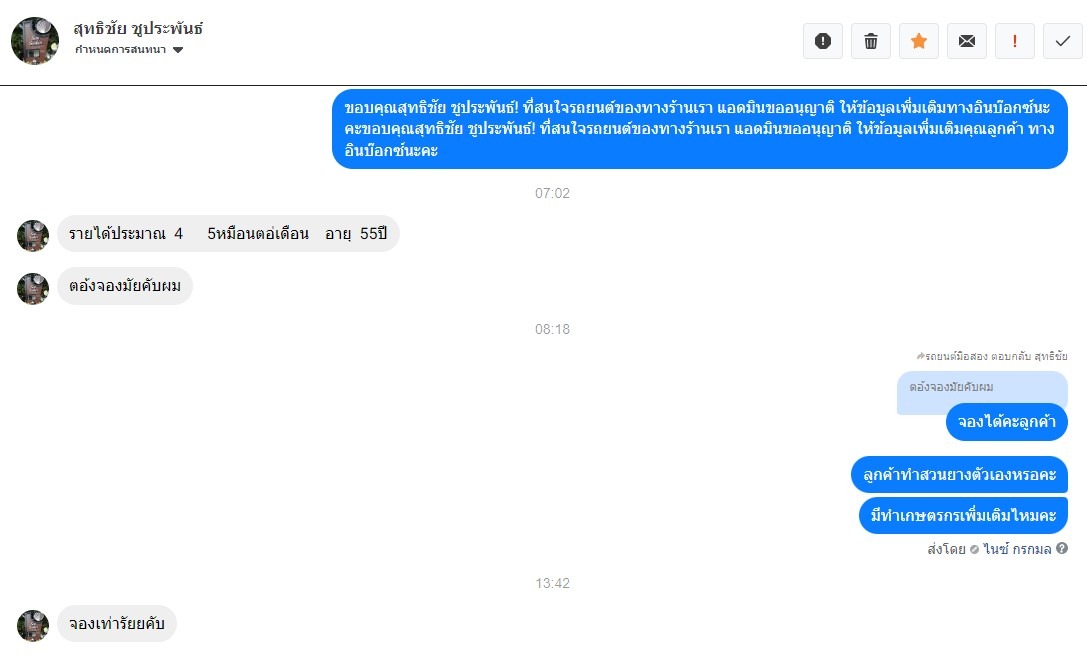The width and height of the screenshot is (1087, 667).
Task: Click avatar beside รายได้ประมาณ message
Action: point(33,235)
